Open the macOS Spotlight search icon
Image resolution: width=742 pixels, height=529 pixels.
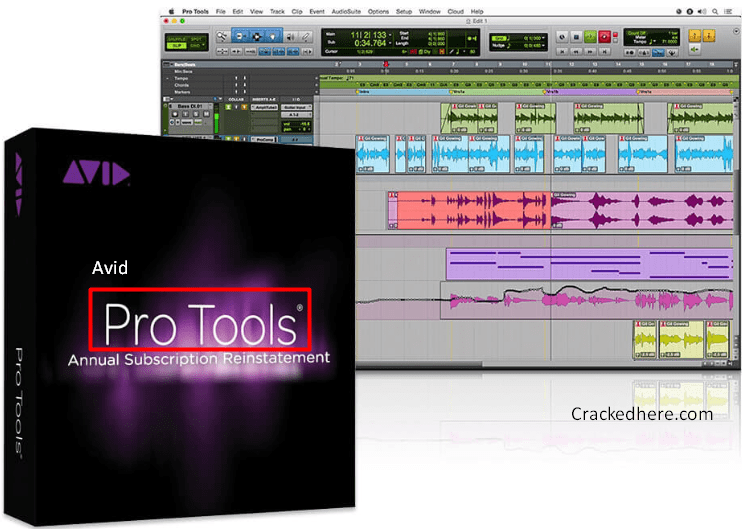(x=716, y=11)
